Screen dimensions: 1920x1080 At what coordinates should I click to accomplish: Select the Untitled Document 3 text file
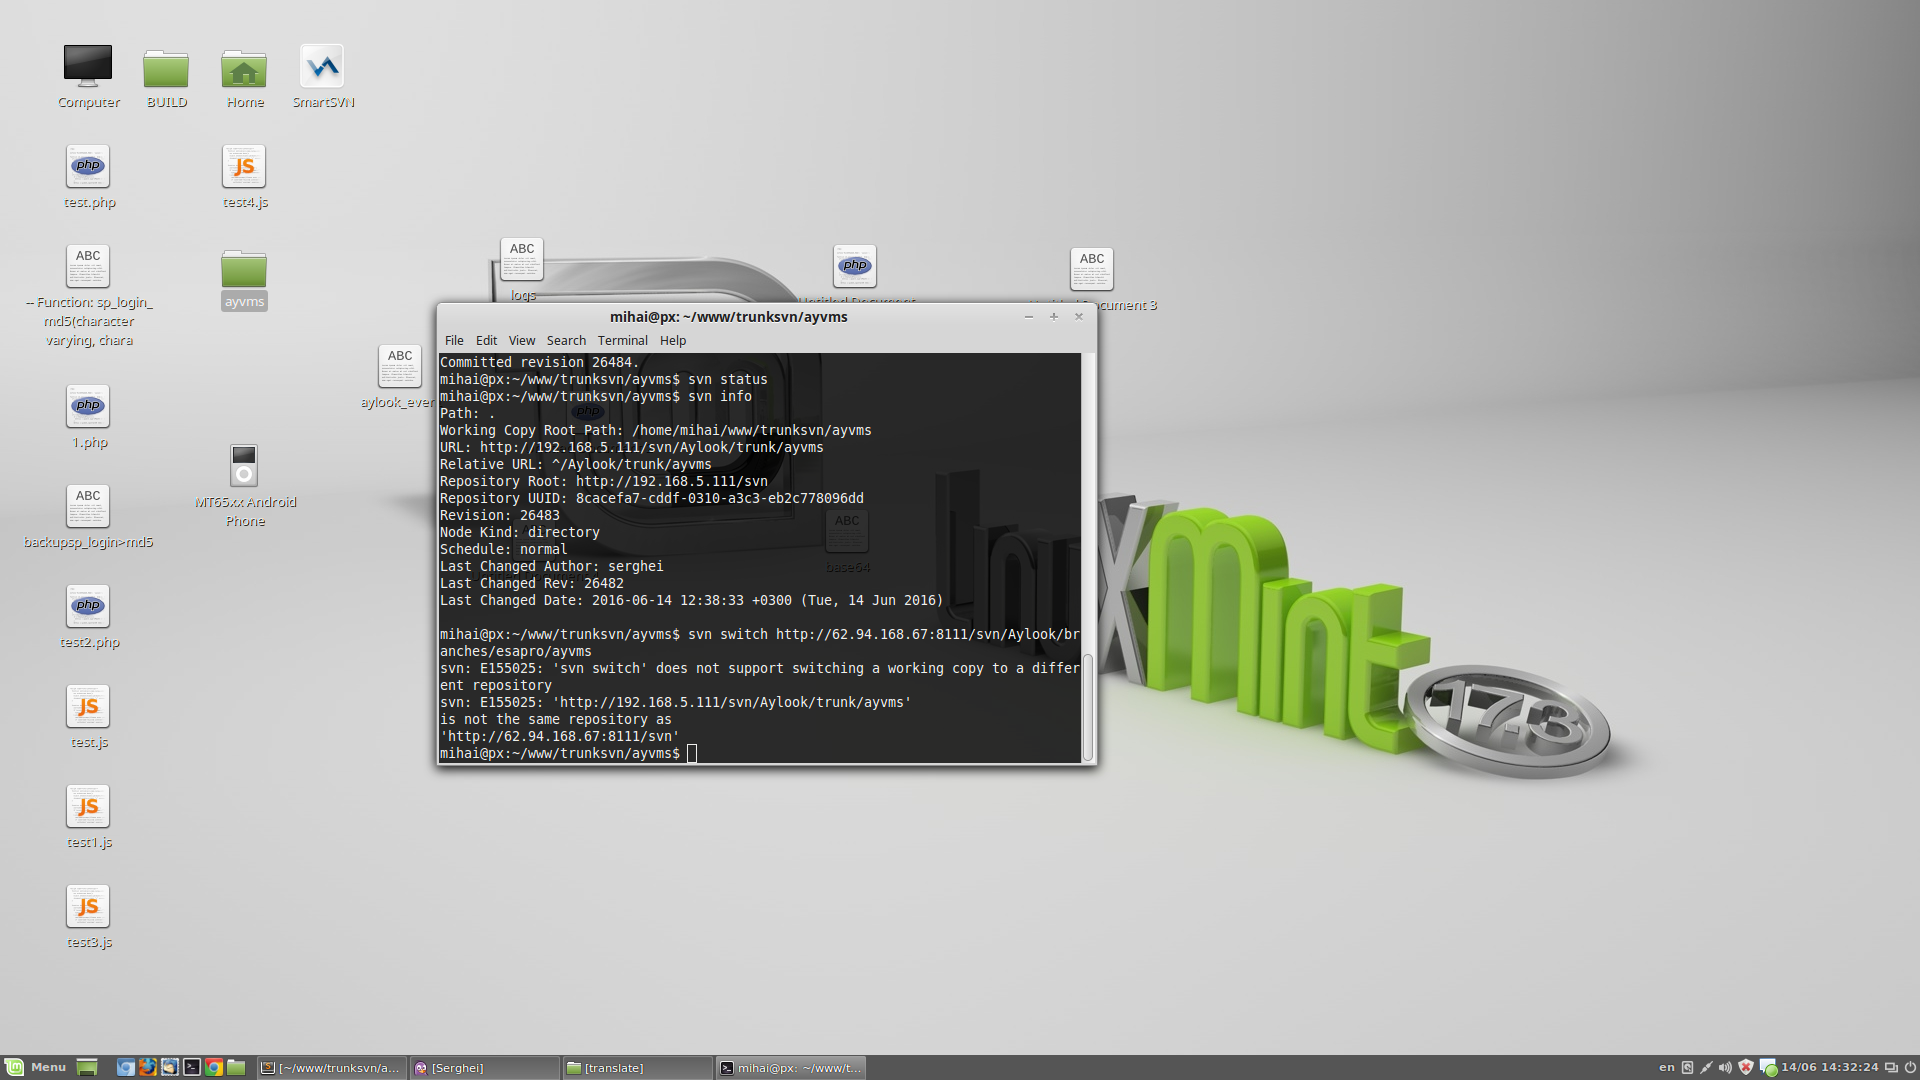point(1092,270)
